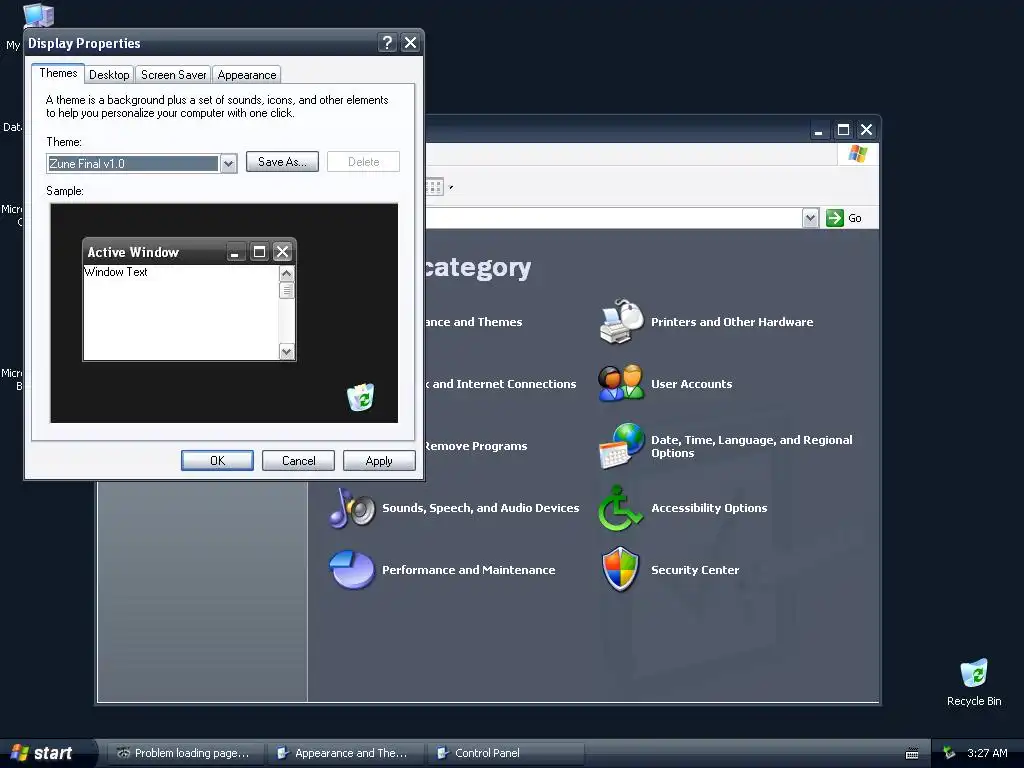This screenshot has height=768, width=1024.
Task: Open Printers and Other Hardware link
Action: coord(732,322)
